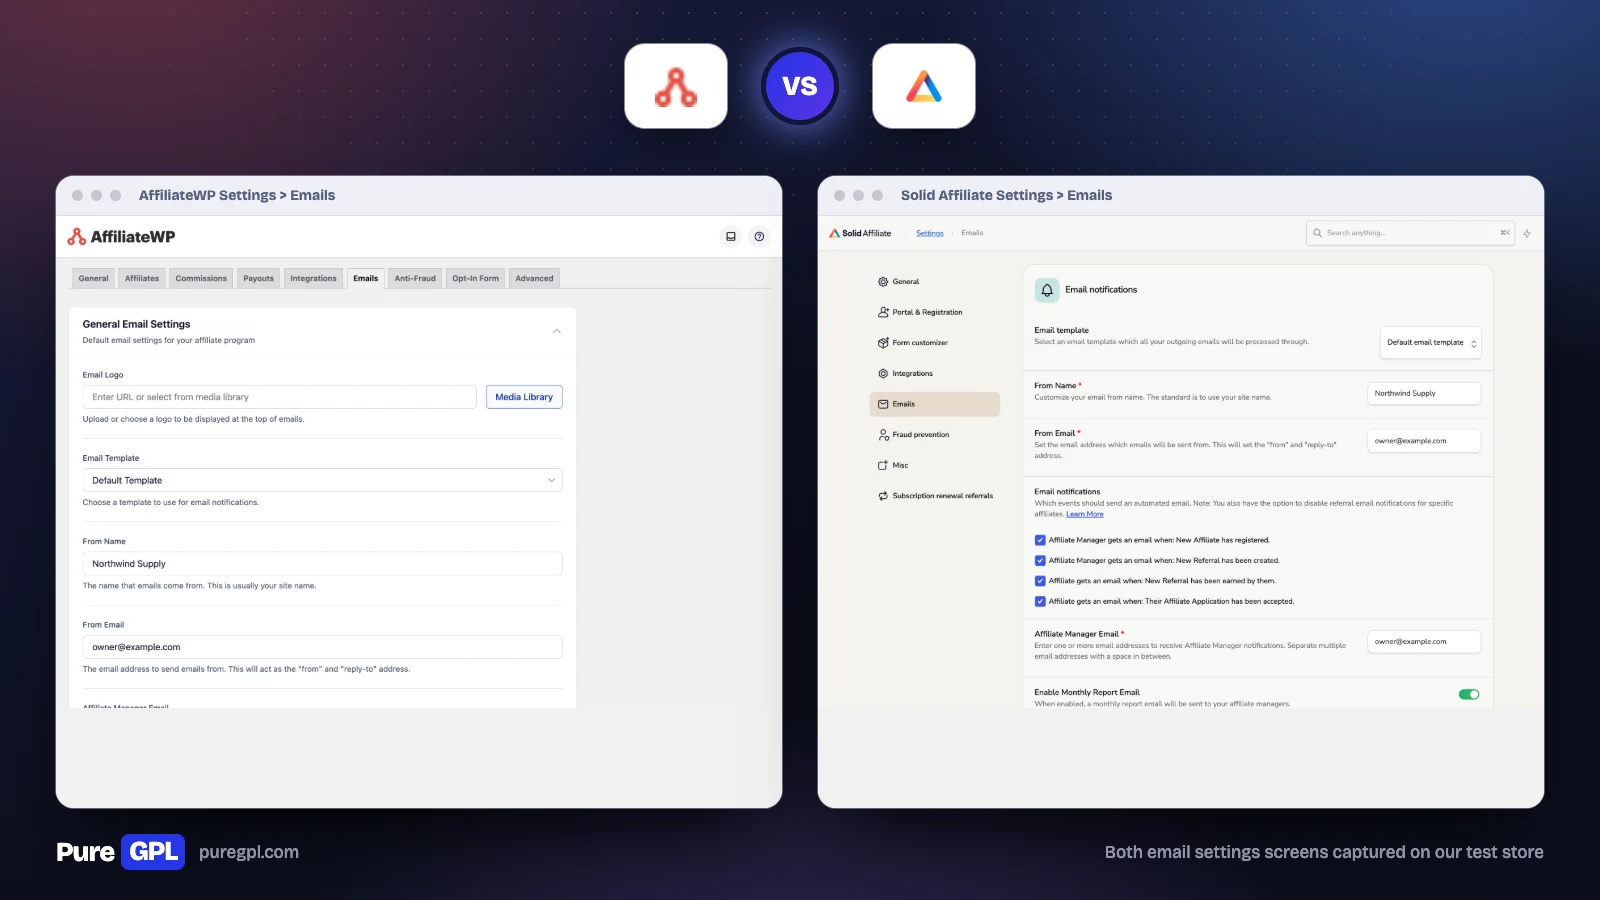
Task: Click the Pure GPL logo in footer
Action: 120,852
